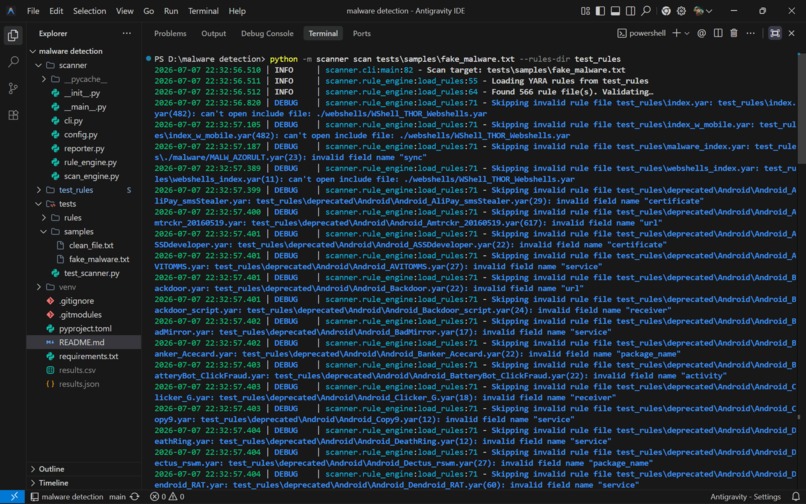Viewport: 806px width, 504px height.
Task: Open the Go menu
Action: pyautogui.click(x=149, y=11)
